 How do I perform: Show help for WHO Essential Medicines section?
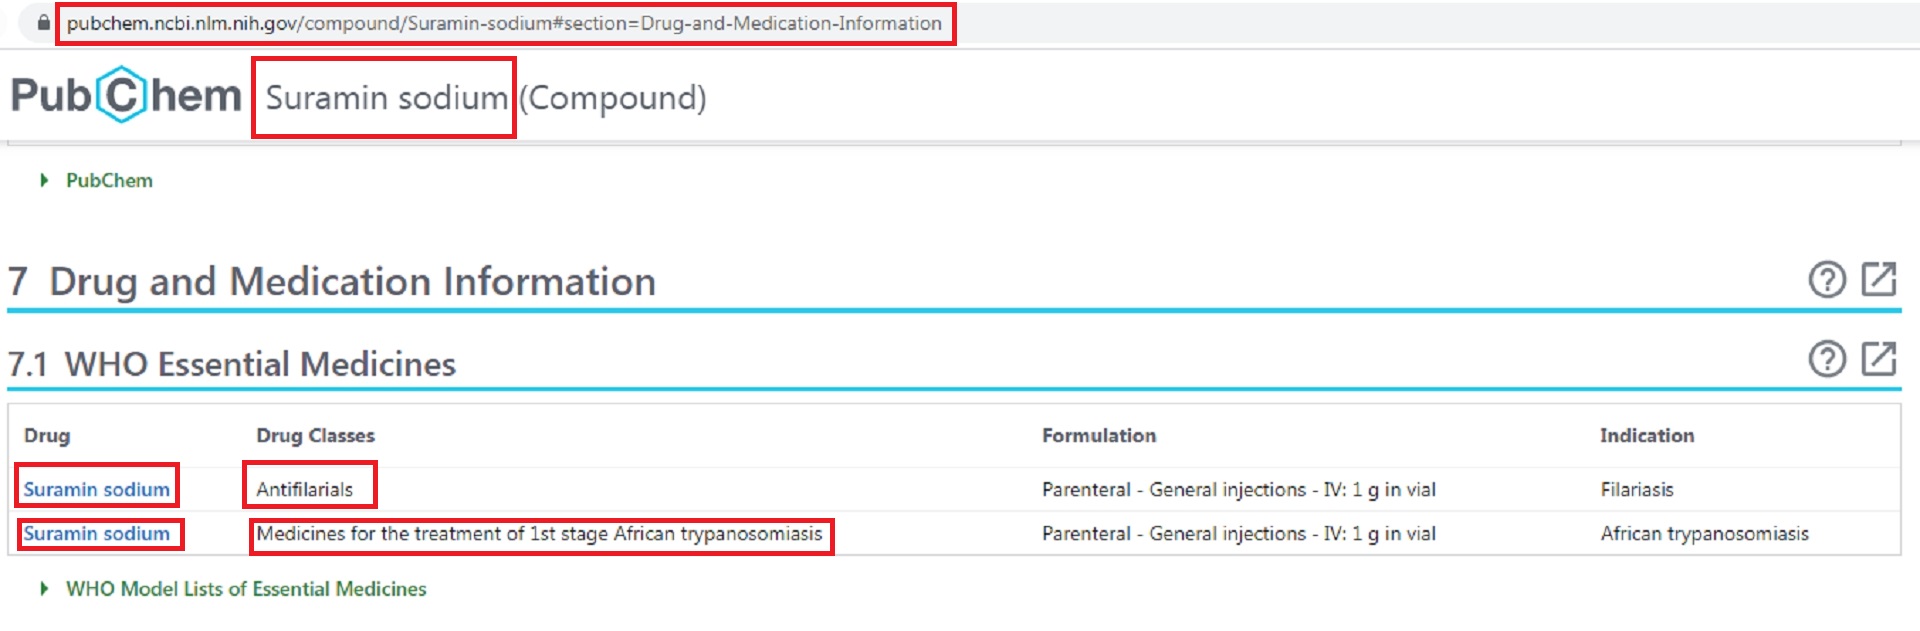[x=1827, y=359]
